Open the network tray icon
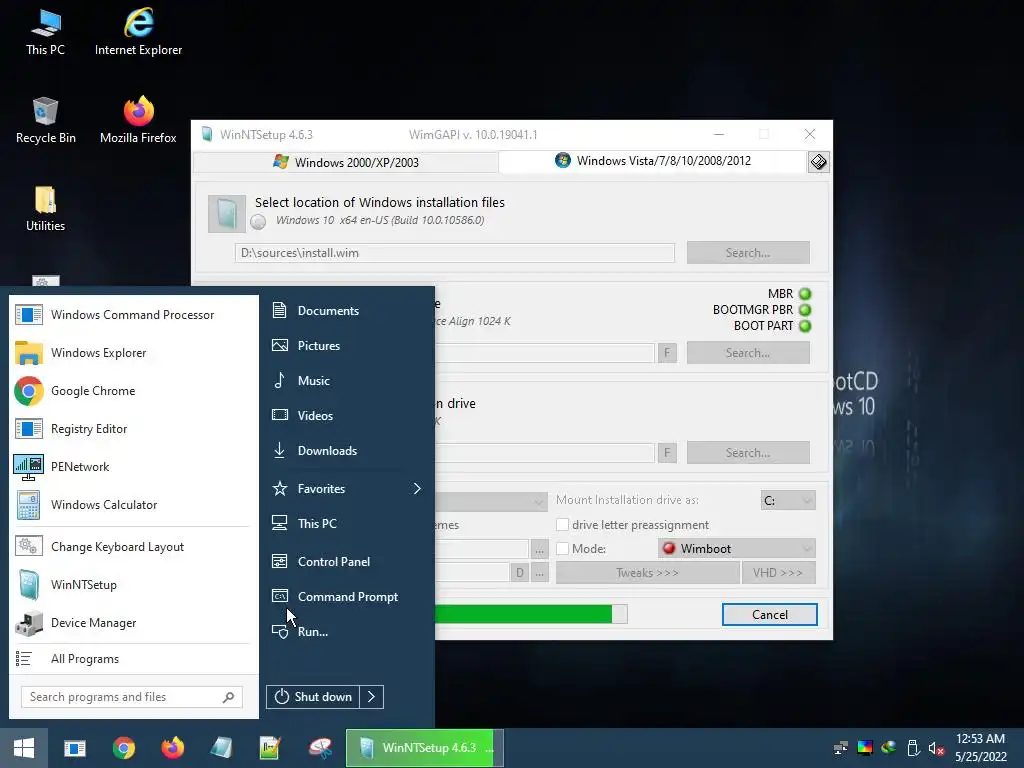Screen dimensions: 1024x768 [x=841, y=748]
